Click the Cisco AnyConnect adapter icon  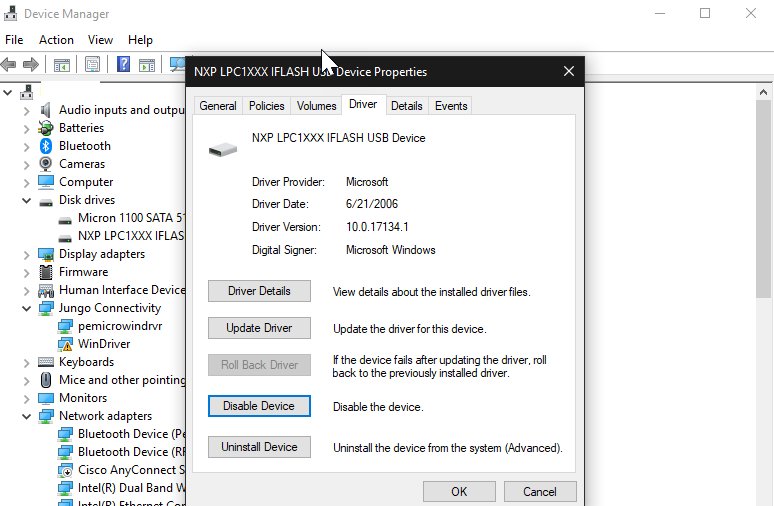click(x=65, y=470)
